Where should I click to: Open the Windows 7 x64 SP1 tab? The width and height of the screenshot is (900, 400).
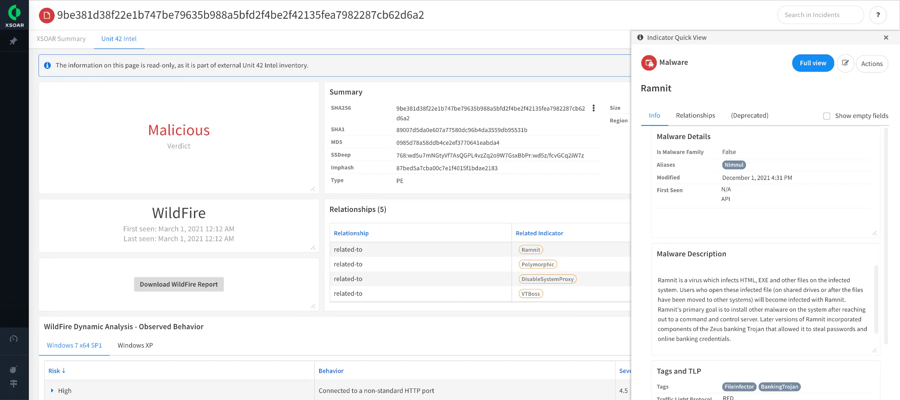[x=74, y=345]
